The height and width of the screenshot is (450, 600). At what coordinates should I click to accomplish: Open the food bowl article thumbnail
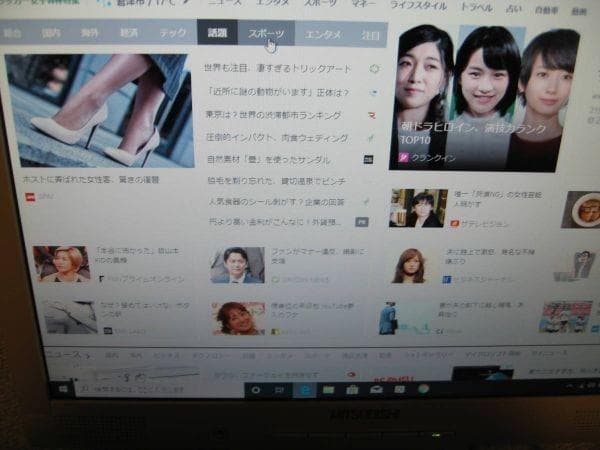point(581,210)
